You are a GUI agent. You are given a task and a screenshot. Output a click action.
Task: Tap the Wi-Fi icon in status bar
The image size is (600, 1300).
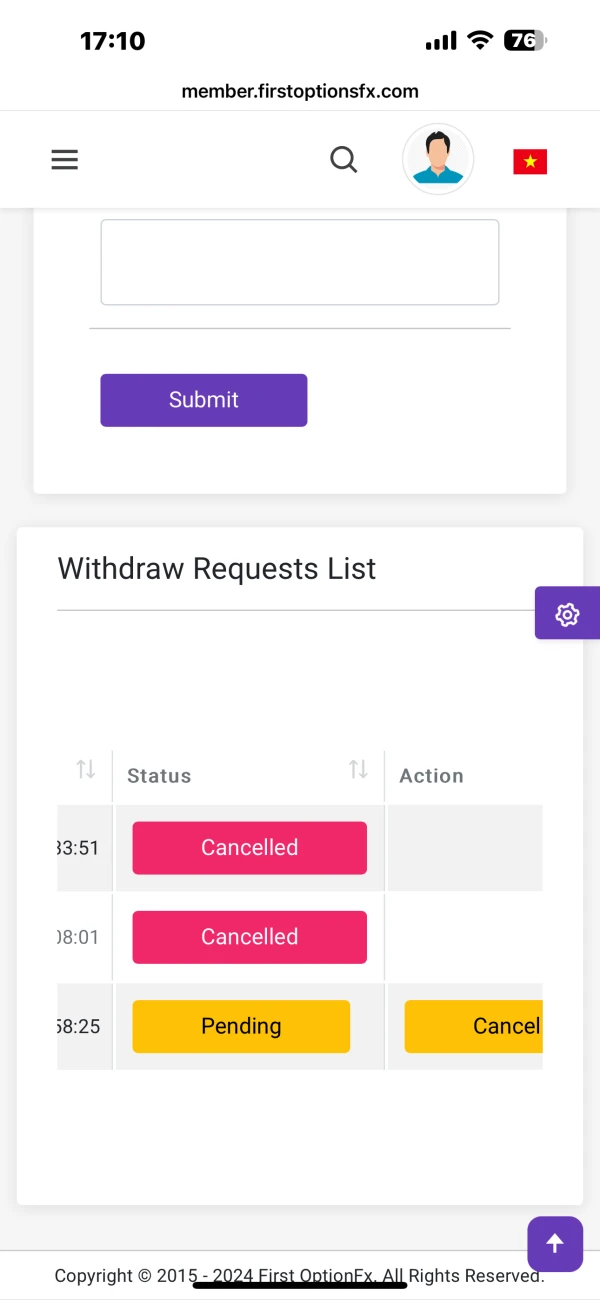point(481,41)
